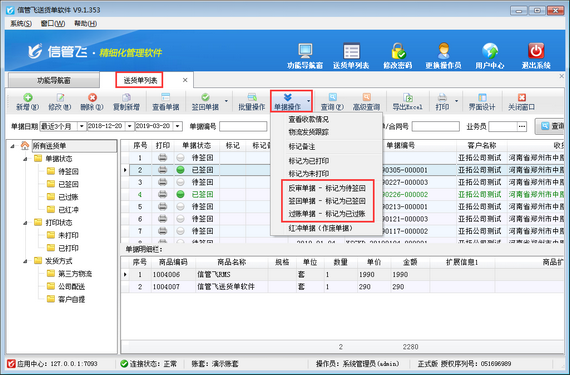Click grey status circle in row 3
Screen dimensions: 570x375
pyautogui.click(x=180, y=182)
